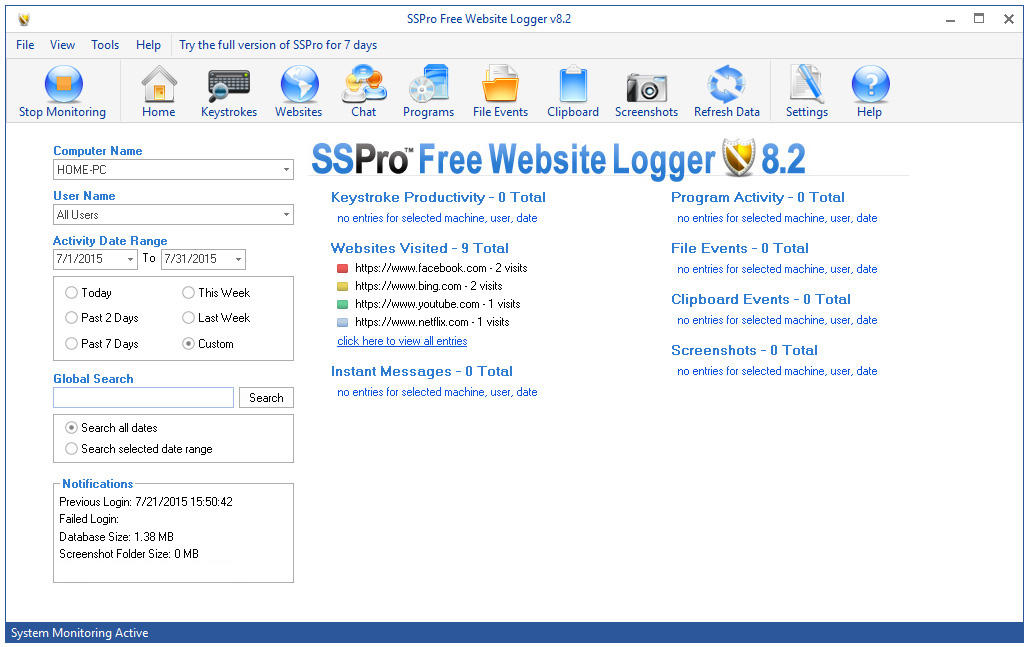Viewport: 1029px width, 647px height.
Task: Select the Last Week radio button
Action: point(188,318)
